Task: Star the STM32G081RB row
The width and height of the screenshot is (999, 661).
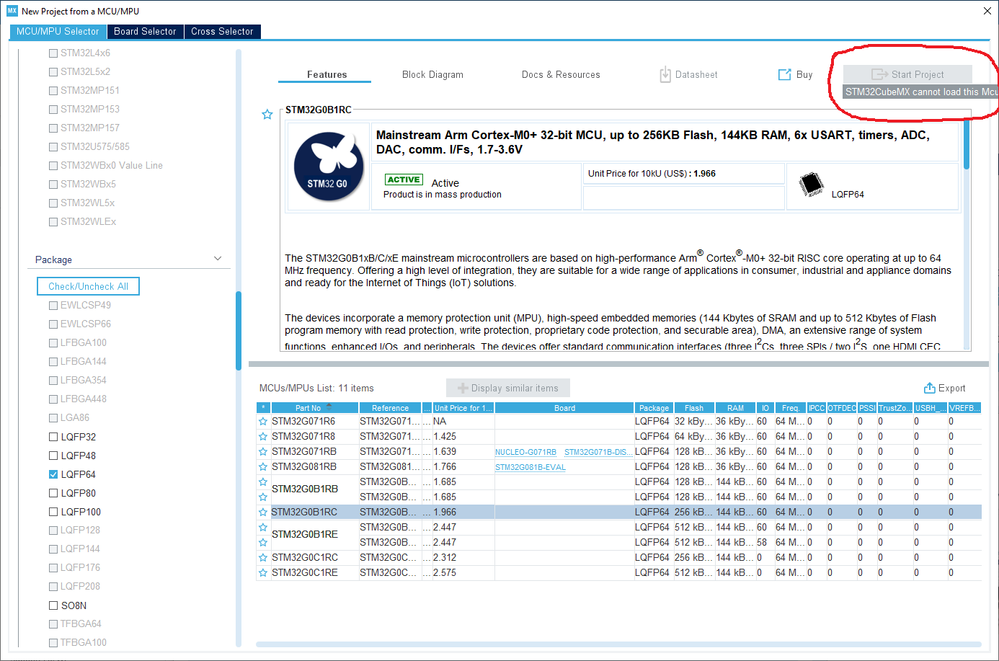Action: pos(262,467)
